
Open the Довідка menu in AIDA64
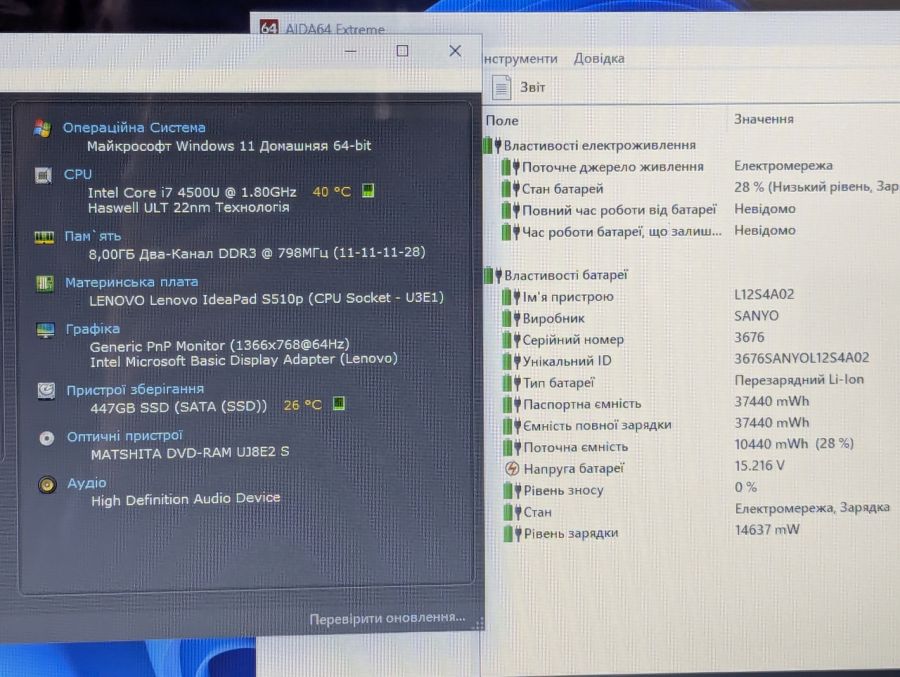(599, 59)
